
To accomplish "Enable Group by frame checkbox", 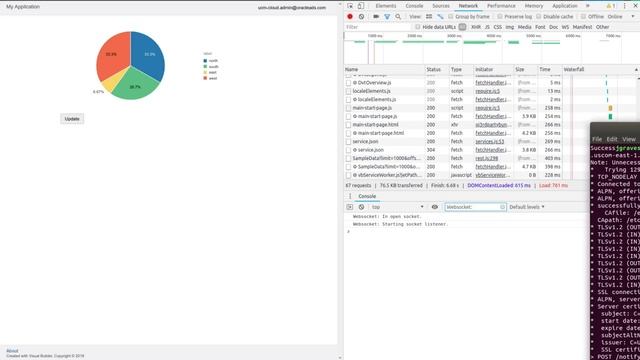I will (x=451, y=17).
